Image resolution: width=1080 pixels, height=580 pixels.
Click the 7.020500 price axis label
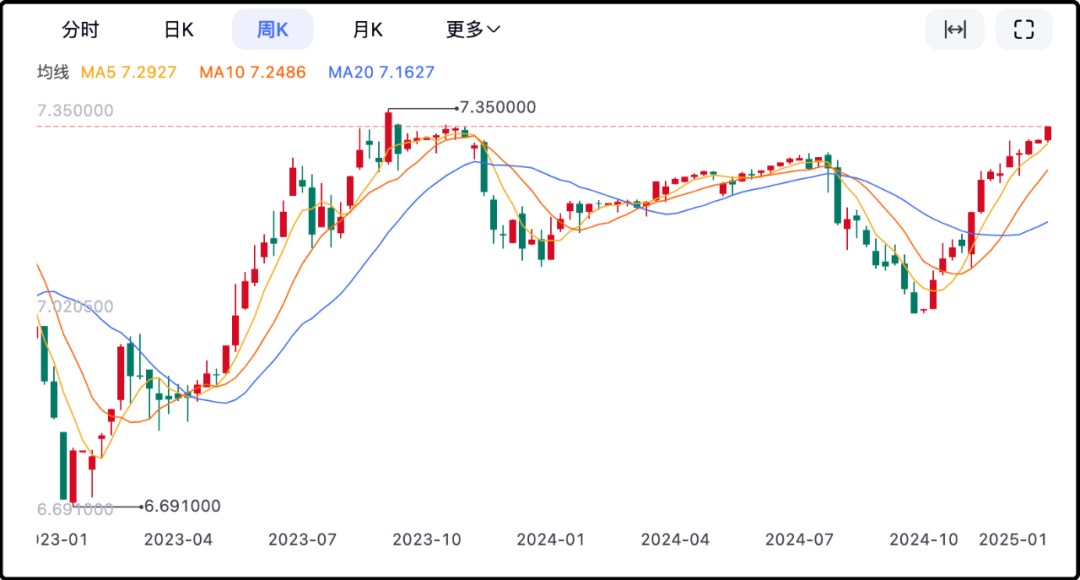point(75,306)
